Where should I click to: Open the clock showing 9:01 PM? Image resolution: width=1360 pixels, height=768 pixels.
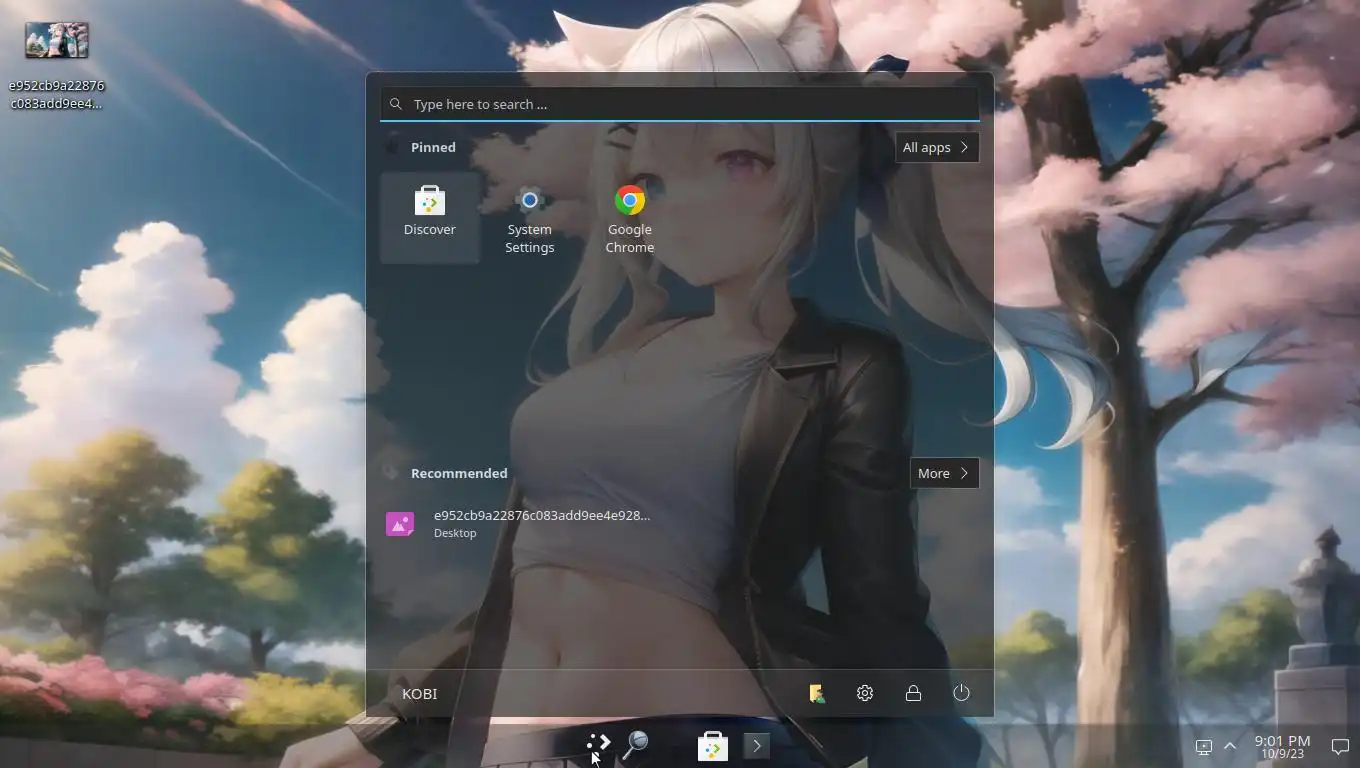pos(1282,746)
